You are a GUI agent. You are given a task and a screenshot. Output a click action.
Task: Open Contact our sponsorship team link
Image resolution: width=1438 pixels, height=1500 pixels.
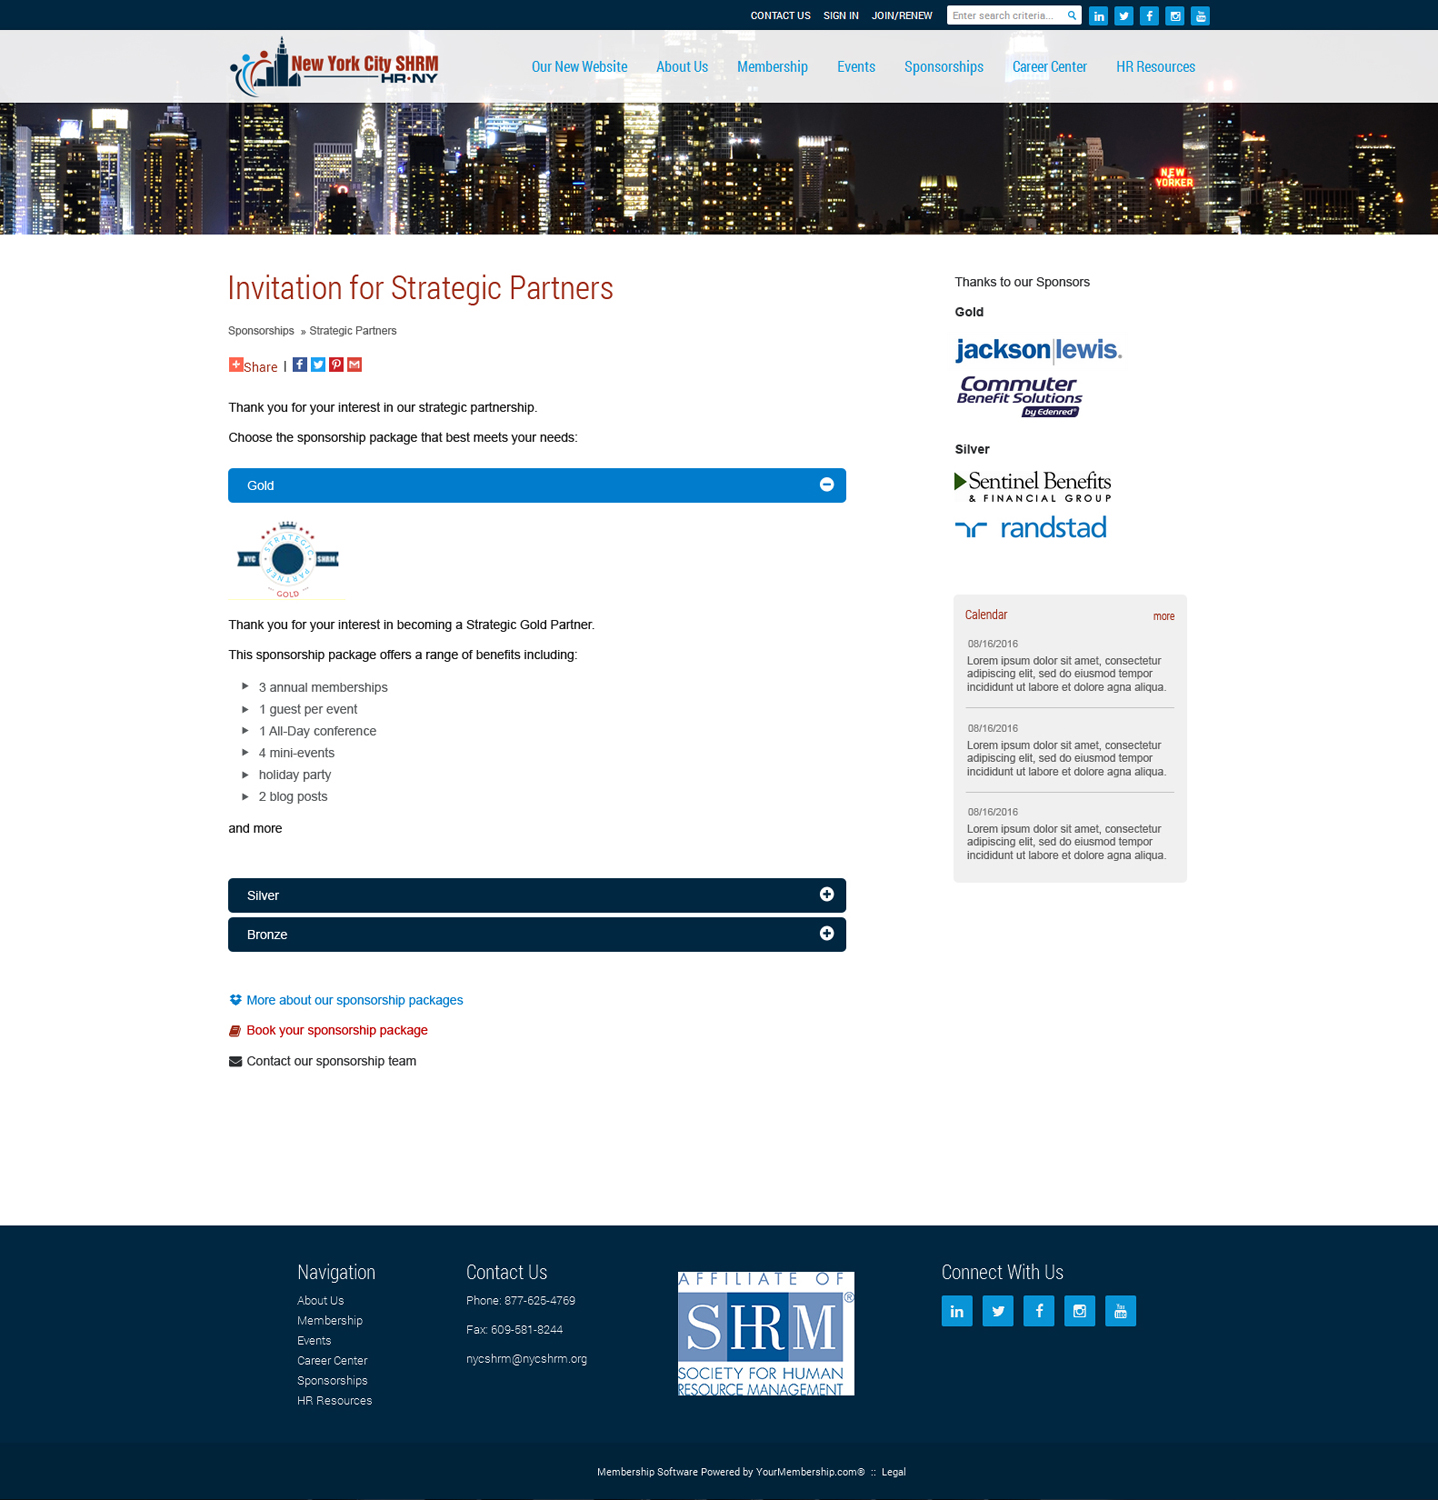tap(331, 1061)
